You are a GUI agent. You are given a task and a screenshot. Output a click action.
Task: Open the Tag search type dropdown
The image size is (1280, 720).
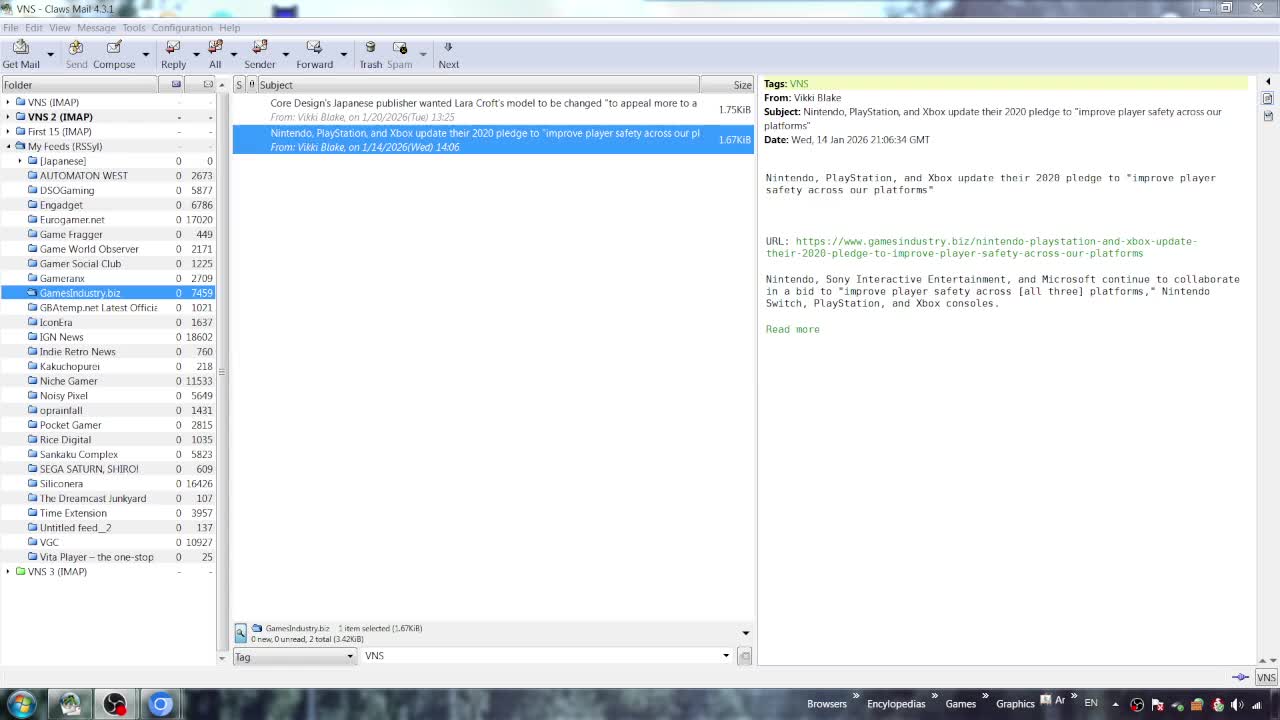pyautogui.click(x=294, y=656)
